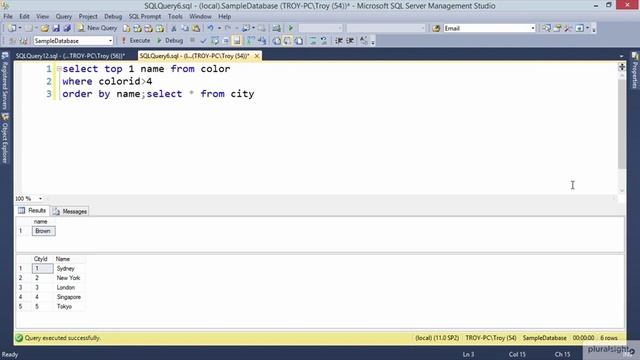The width and height of the screenshot is (640, 360).
Task: Open the 100 % zoom dropdown
Action: pyautogui.click(x=40, y=198)
